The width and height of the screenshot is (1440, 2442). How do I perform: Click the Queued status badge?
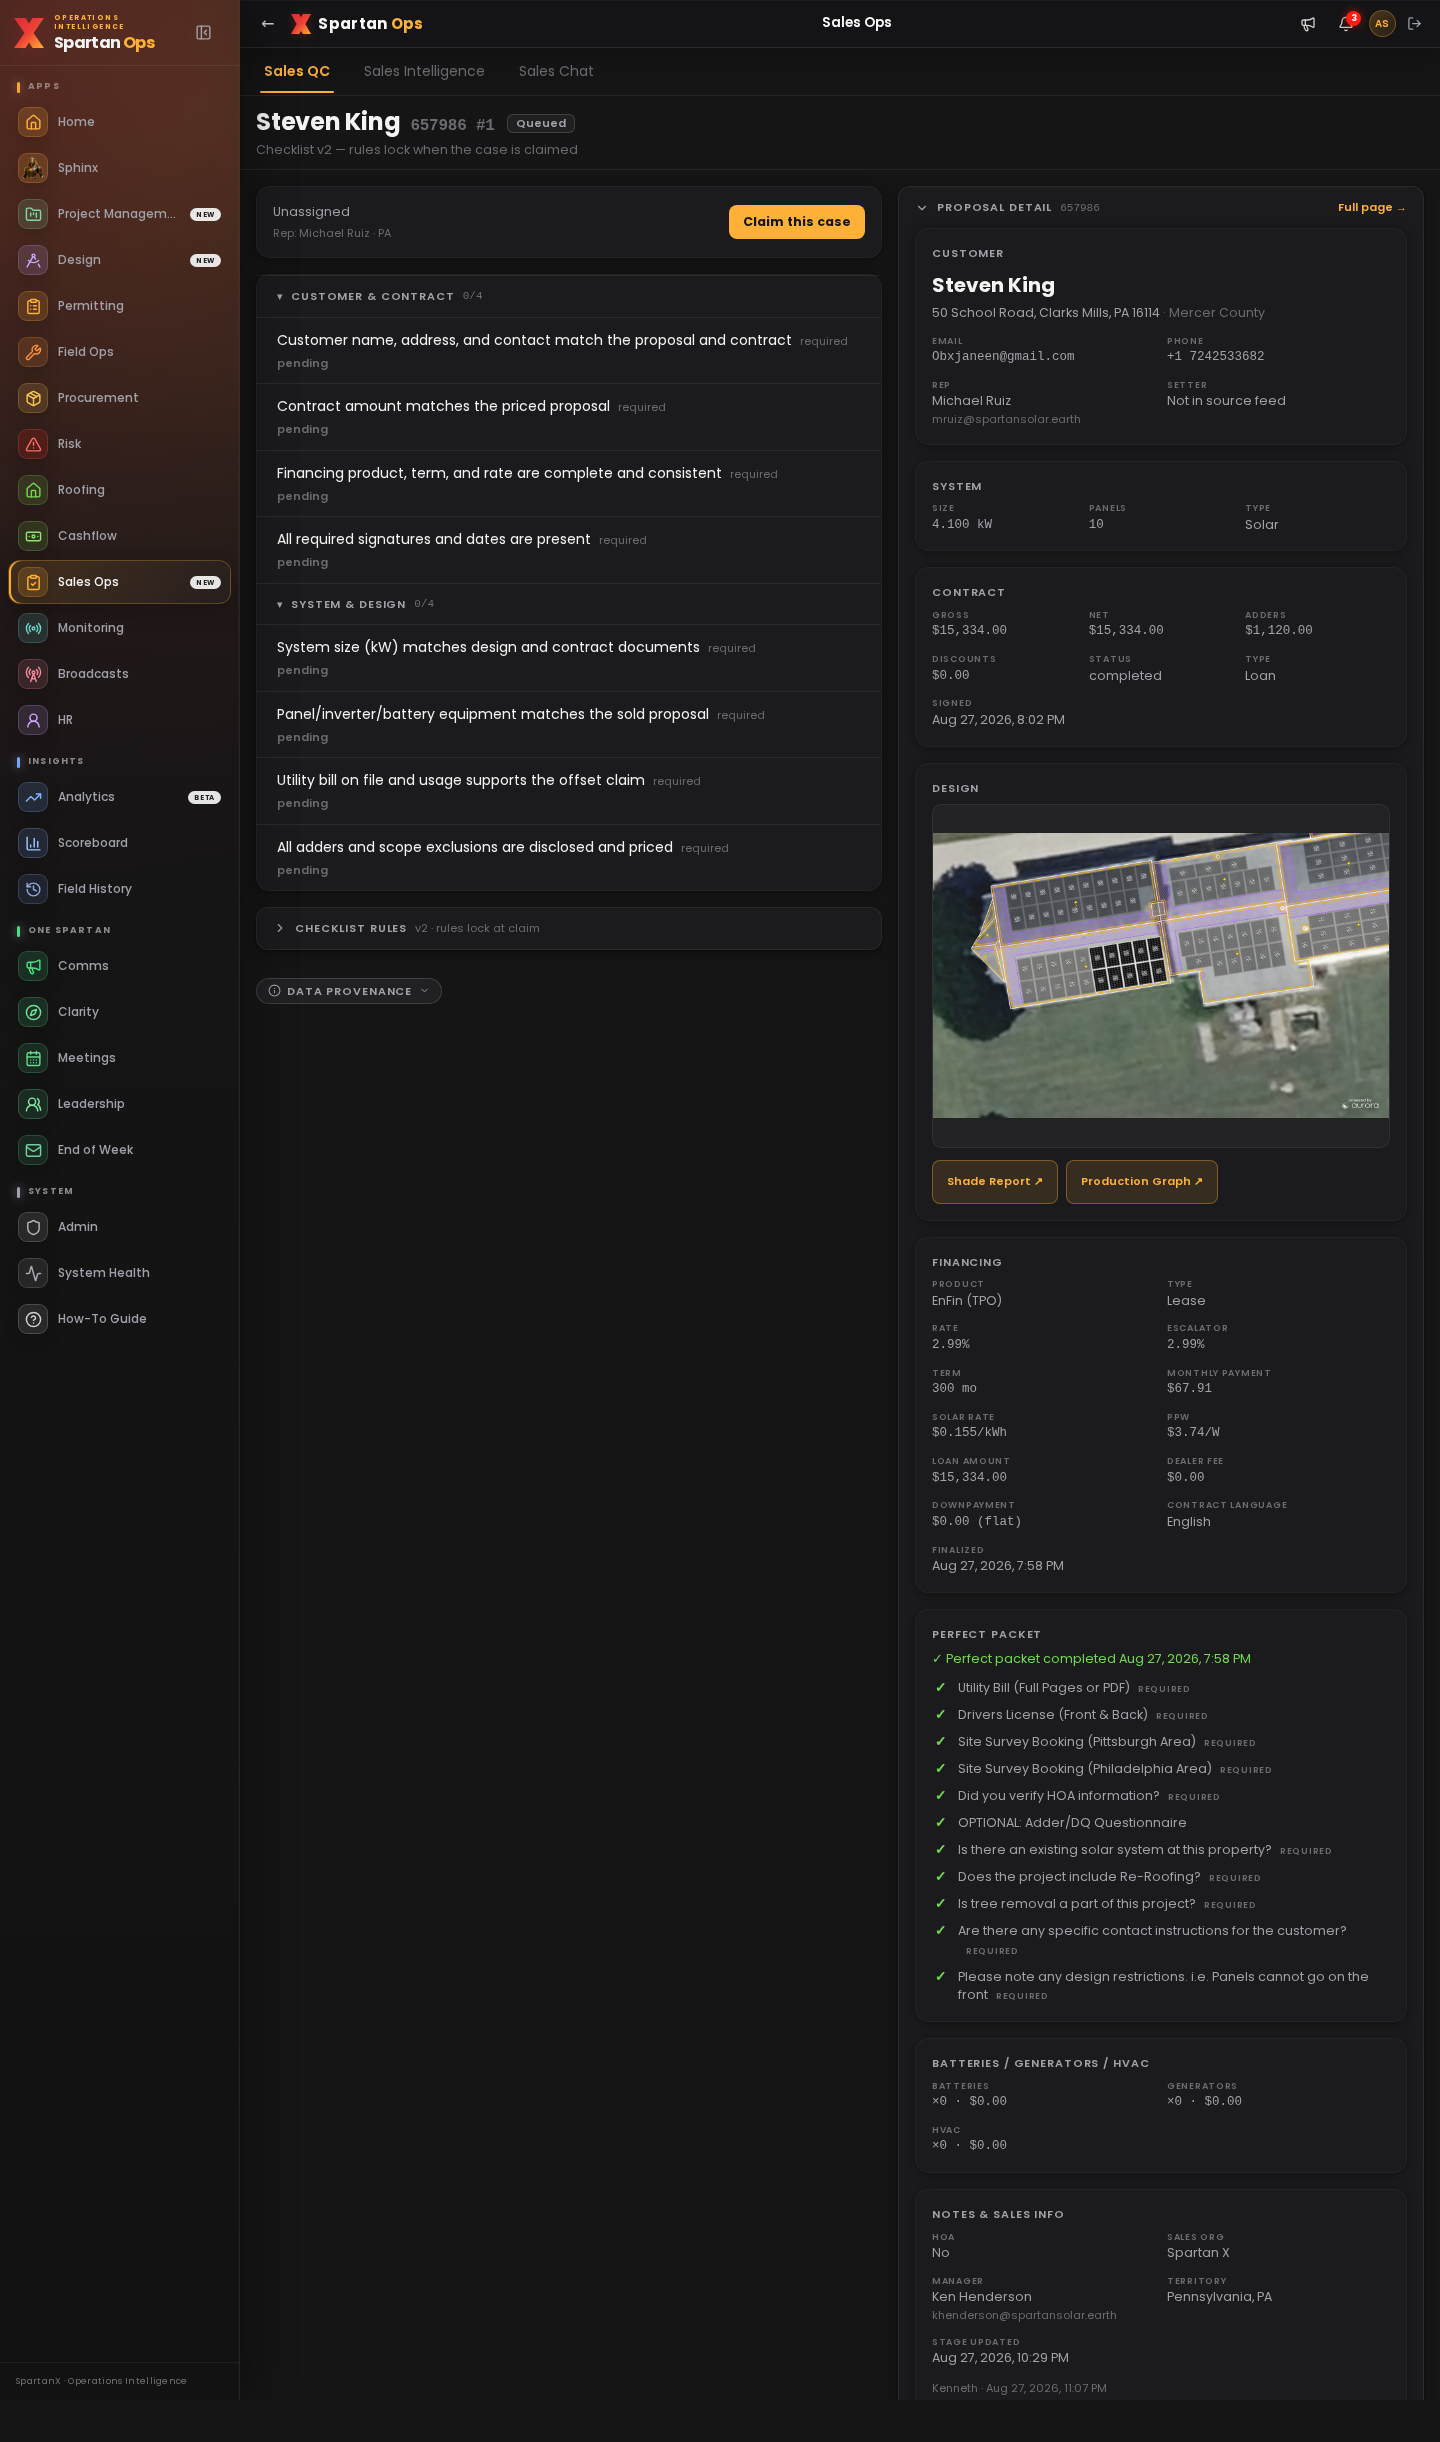tap(541, 124)
